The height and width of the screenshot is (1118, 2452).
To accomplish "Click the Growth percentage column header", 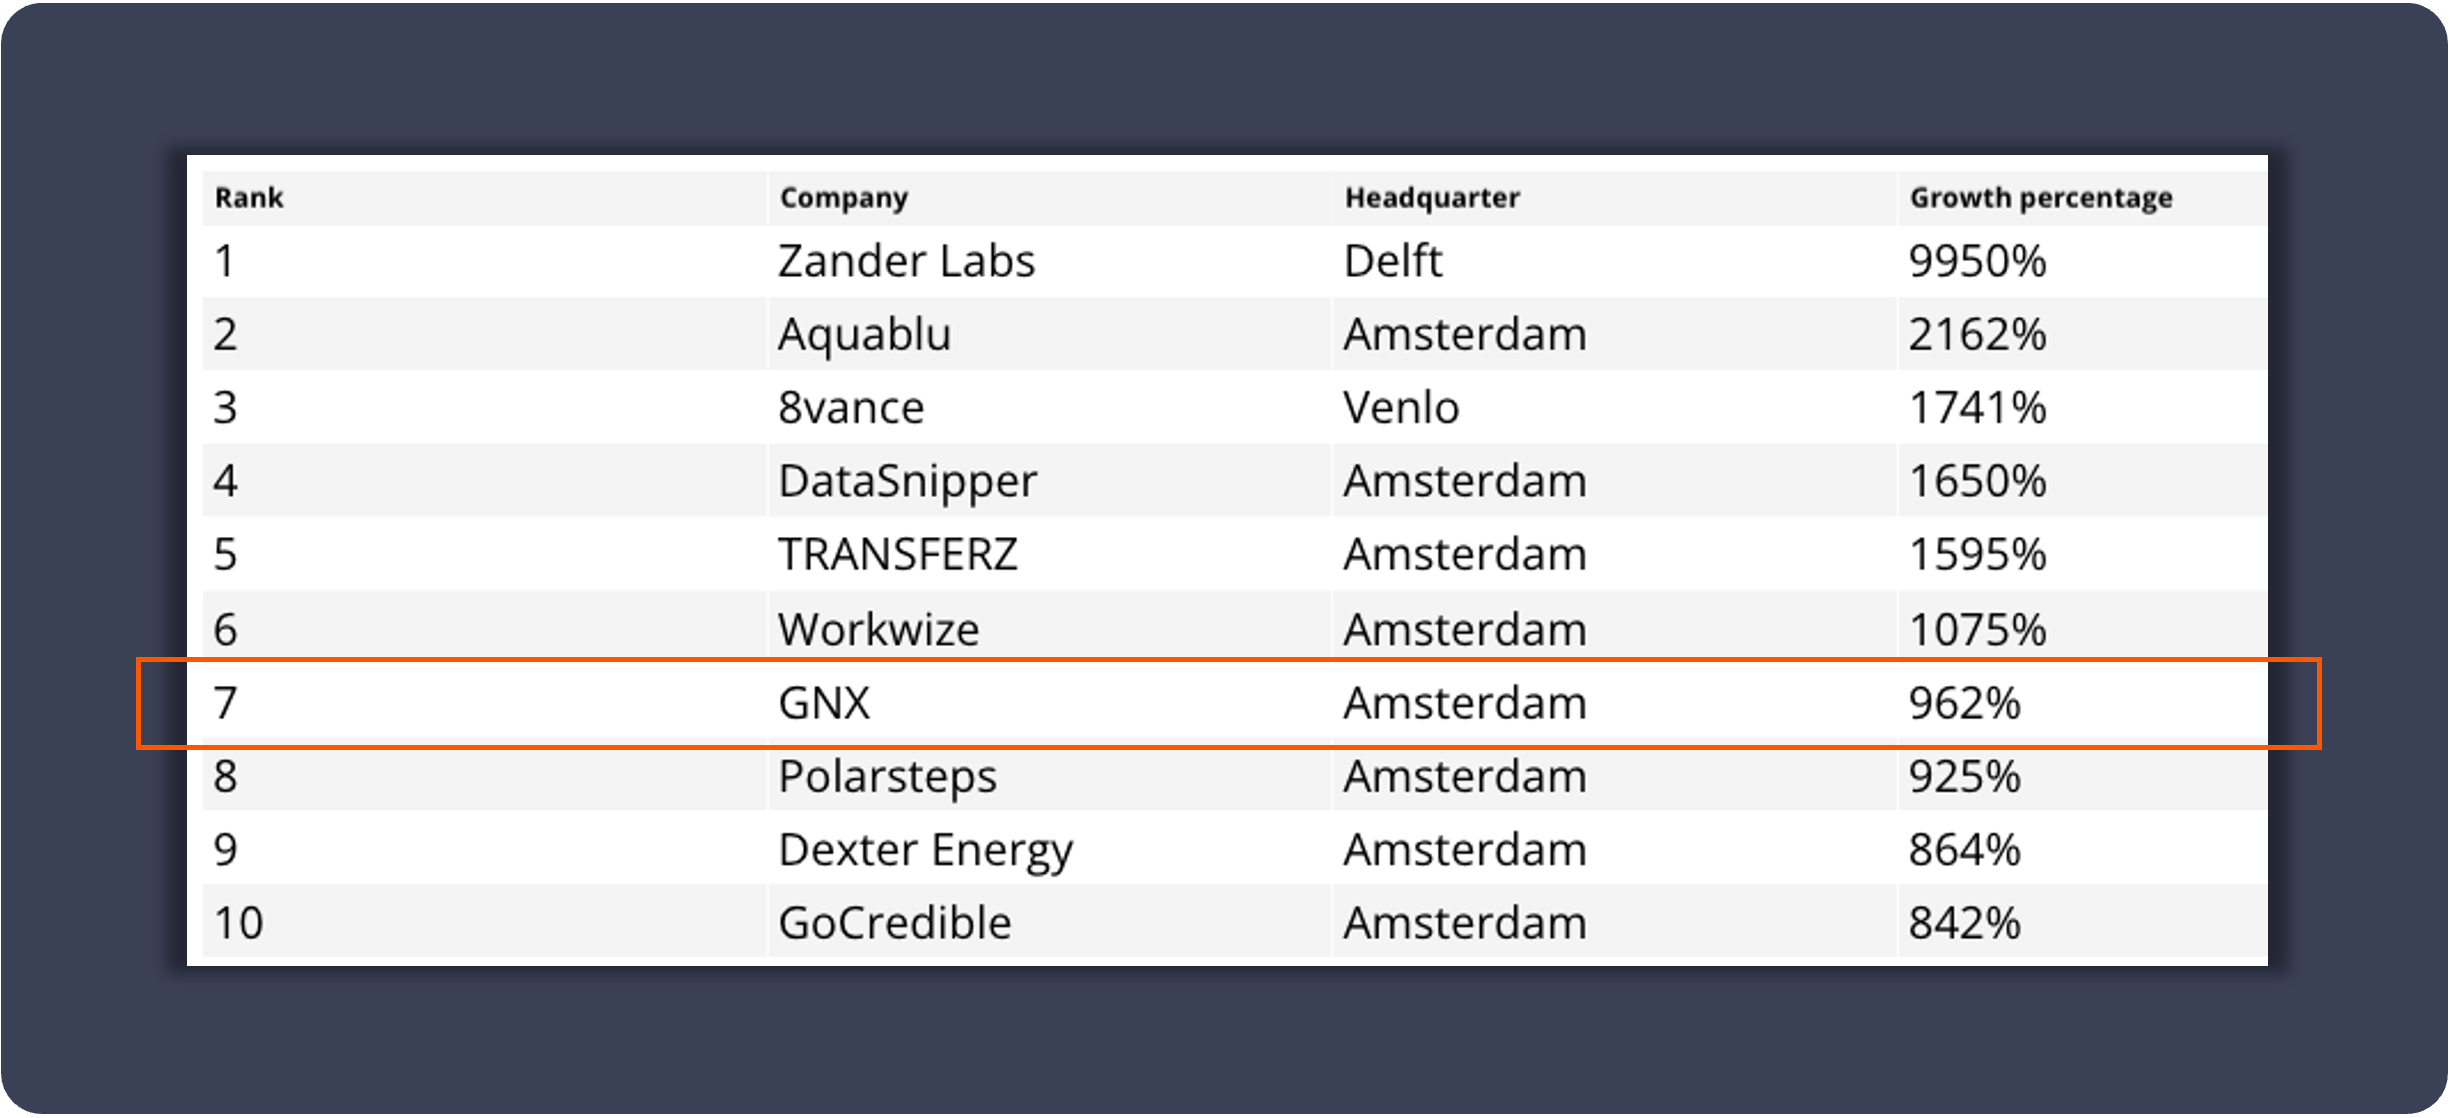I will pyautogui.click(x=2040, y=198).
